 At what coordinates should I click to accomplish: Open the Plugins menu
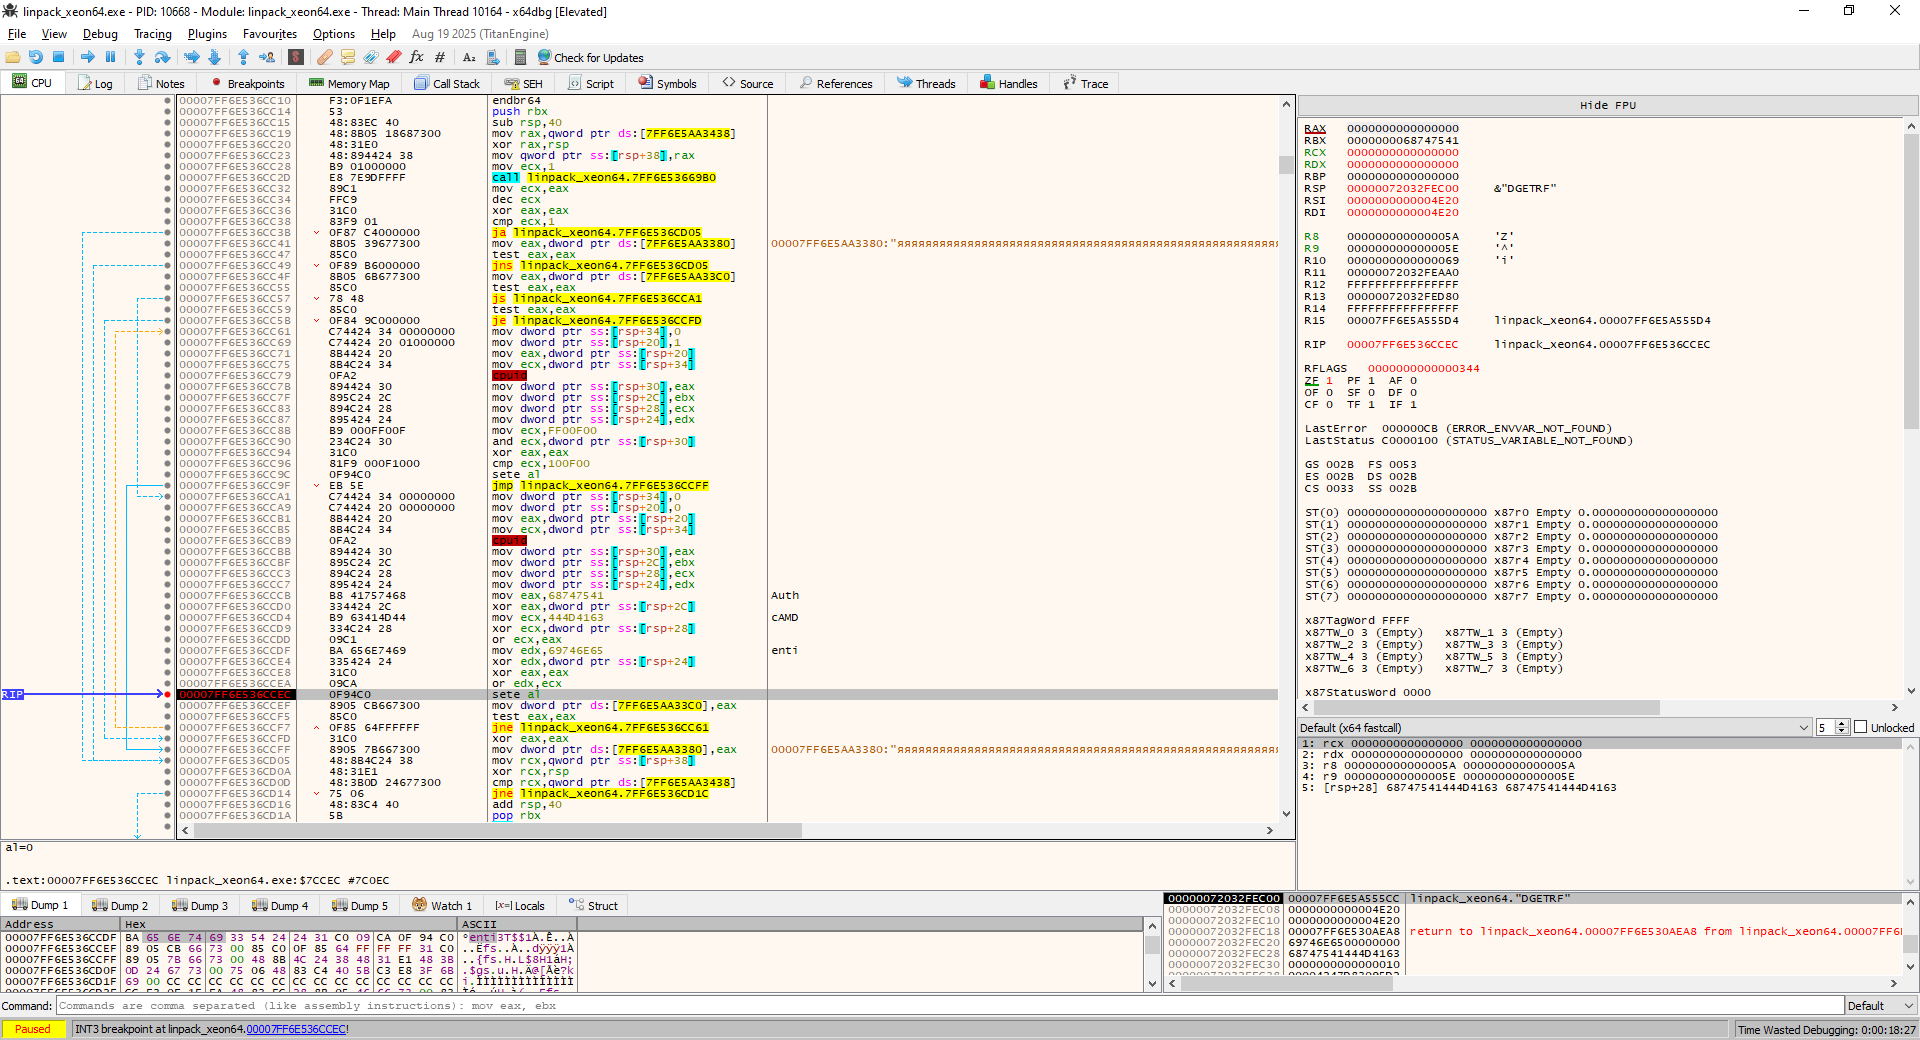tap(207, 34)
